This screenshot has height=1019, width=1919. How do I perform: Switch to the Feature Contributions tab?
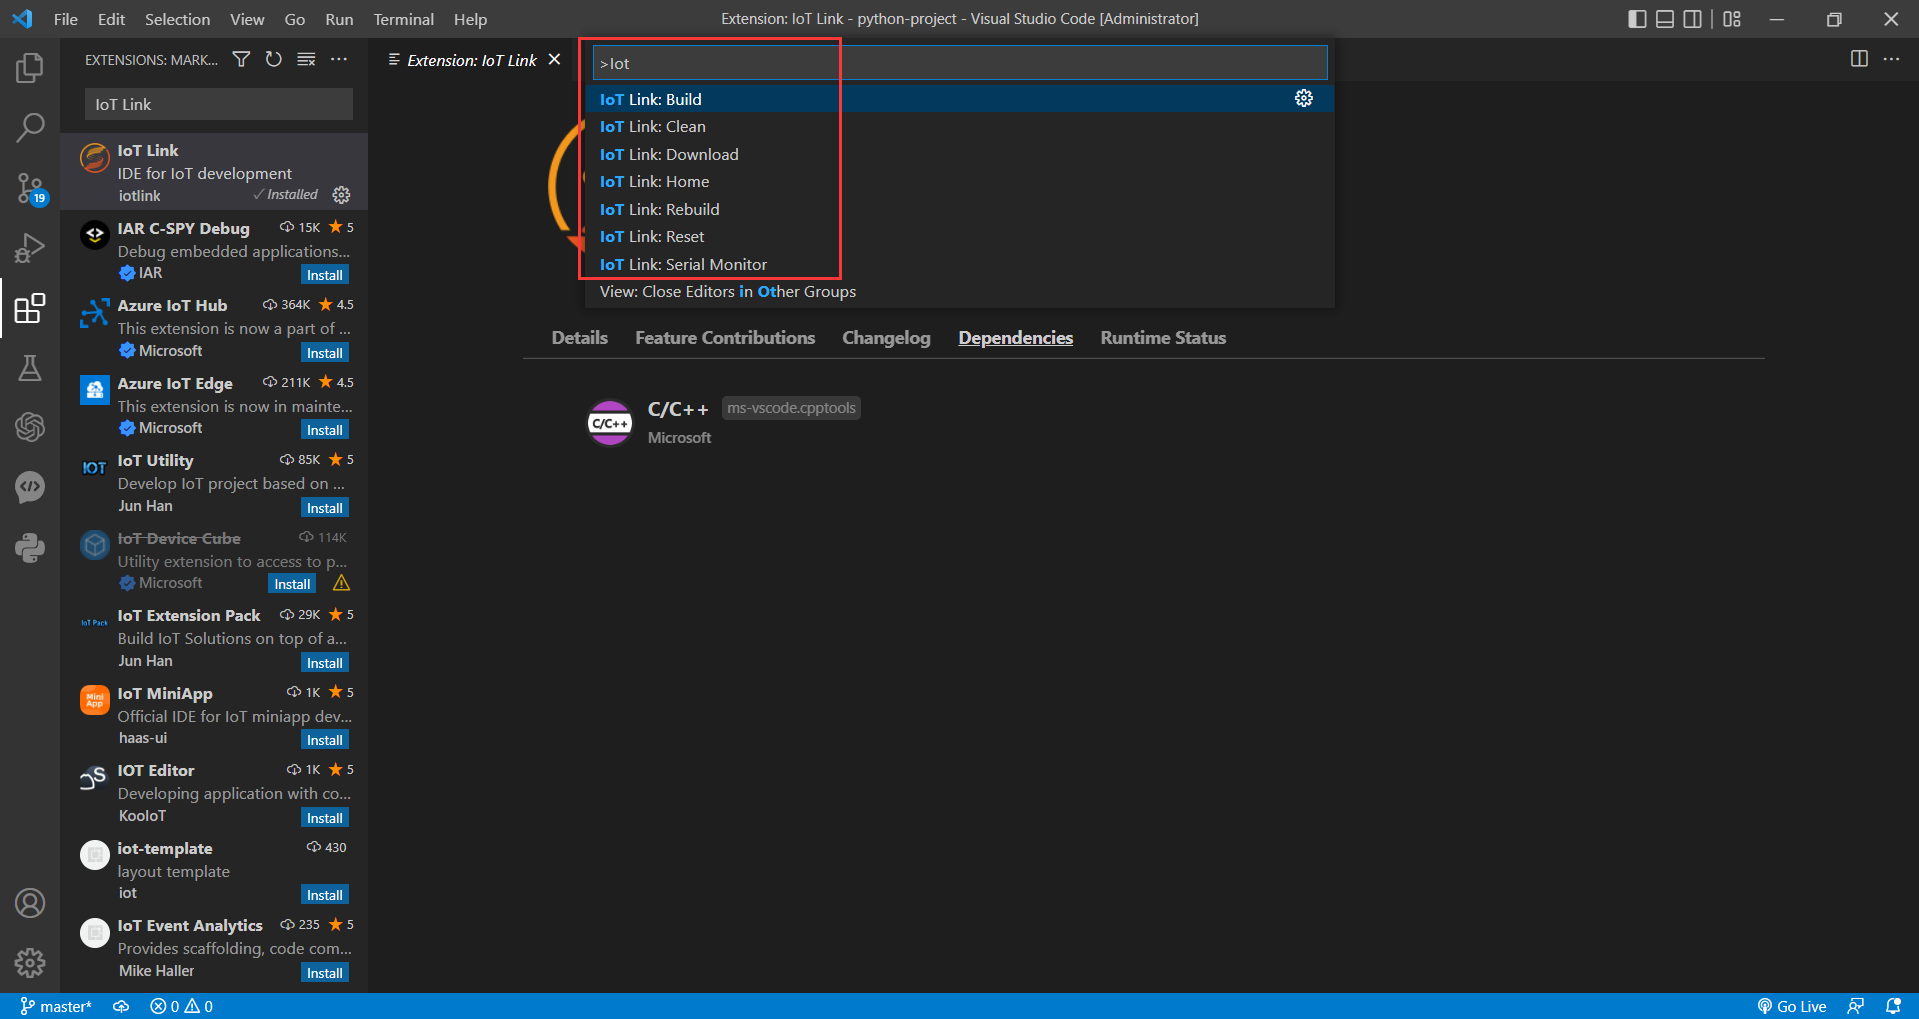[x=725, y=338]
